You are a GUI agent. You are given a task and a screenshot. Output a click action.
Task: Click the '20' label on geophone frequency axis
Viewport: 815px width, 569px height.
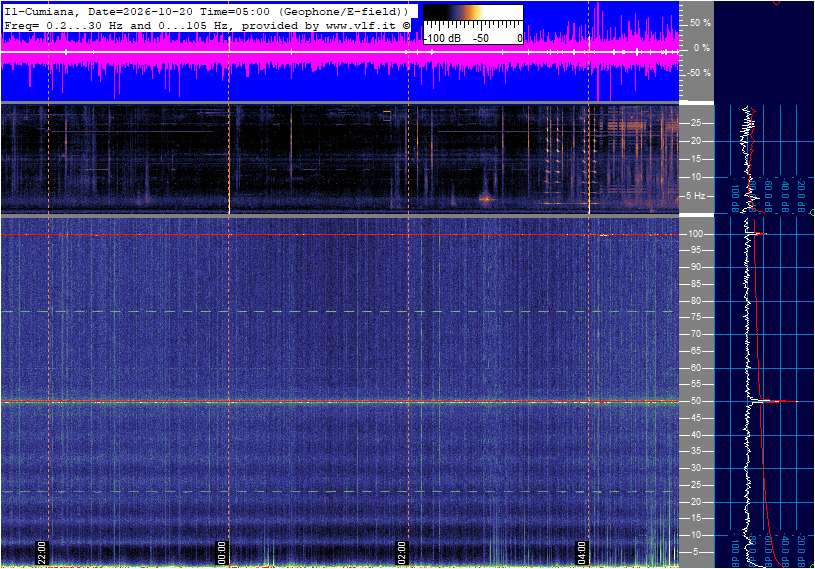pyautogui.click(x=695, y=141)
